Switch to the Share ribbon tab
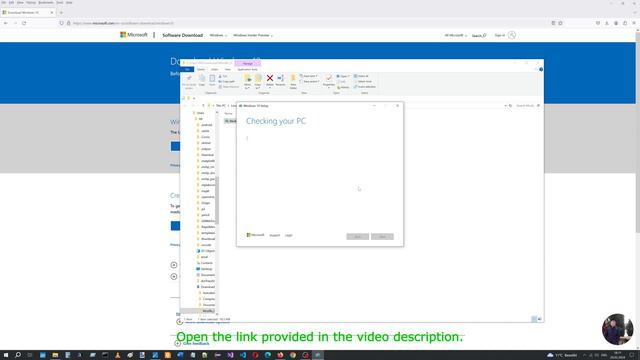 pyautogui.click(x=214, y=69)
